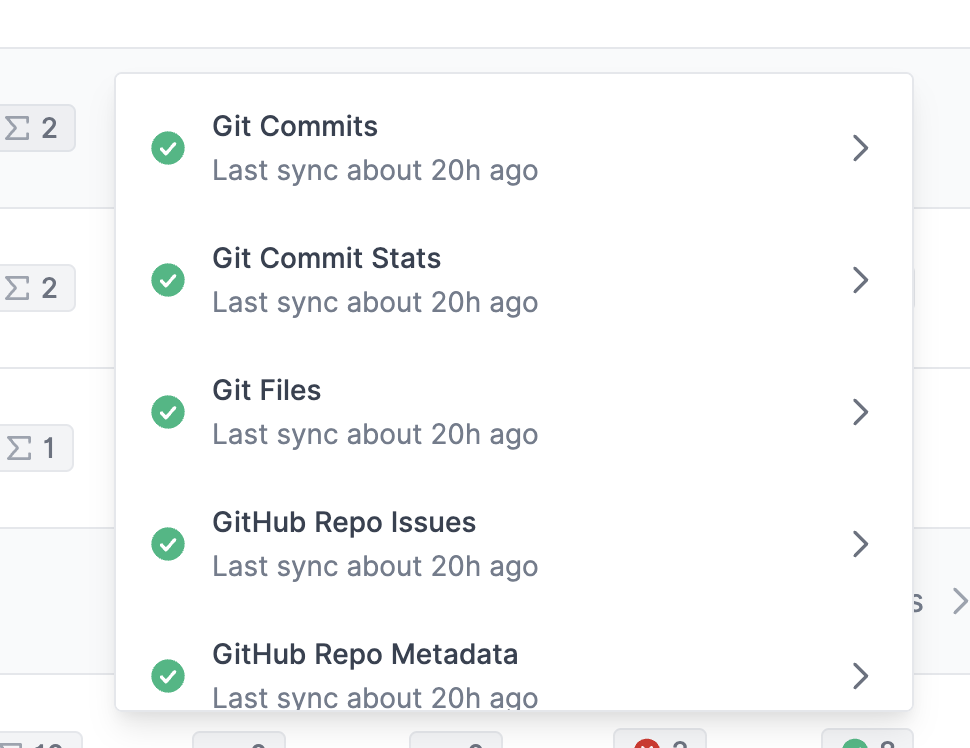The image size is (970, 748).
Task: Click the chevron at the far right edge
Action: click(959, 601)
